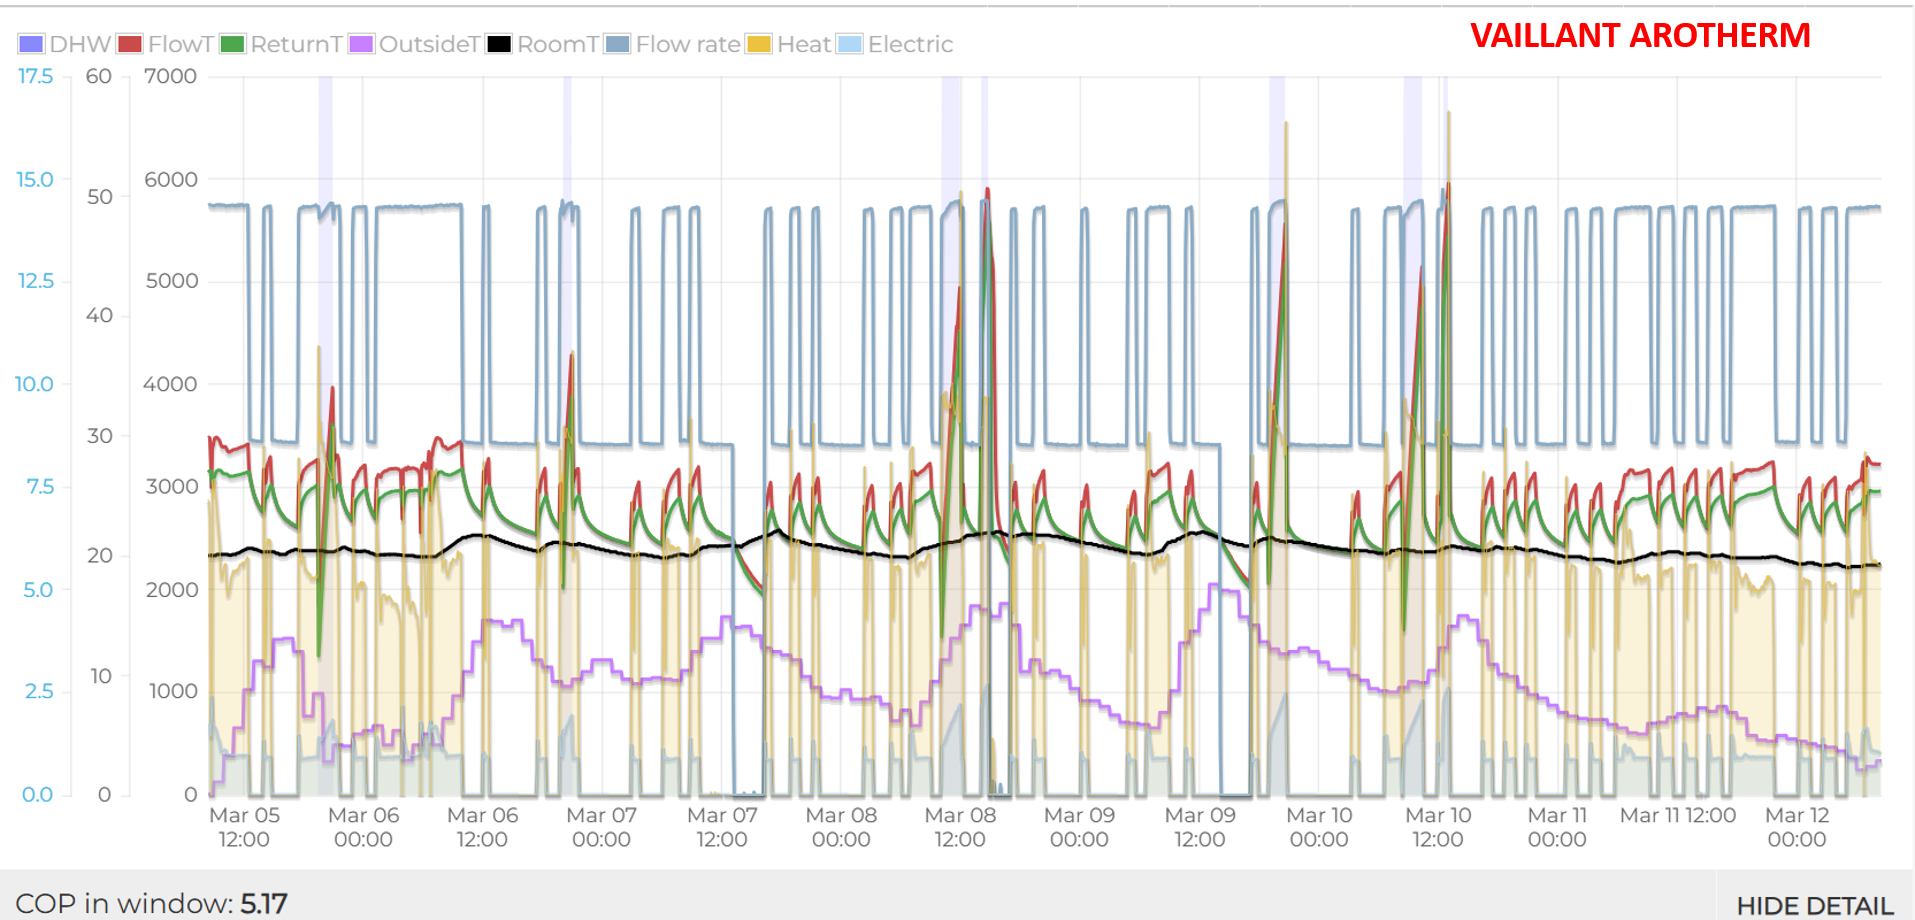Screen dimensions: 1915x920
Task: Toggle the Electric series label
Action: pyautogui.click(x=910, y=44)
